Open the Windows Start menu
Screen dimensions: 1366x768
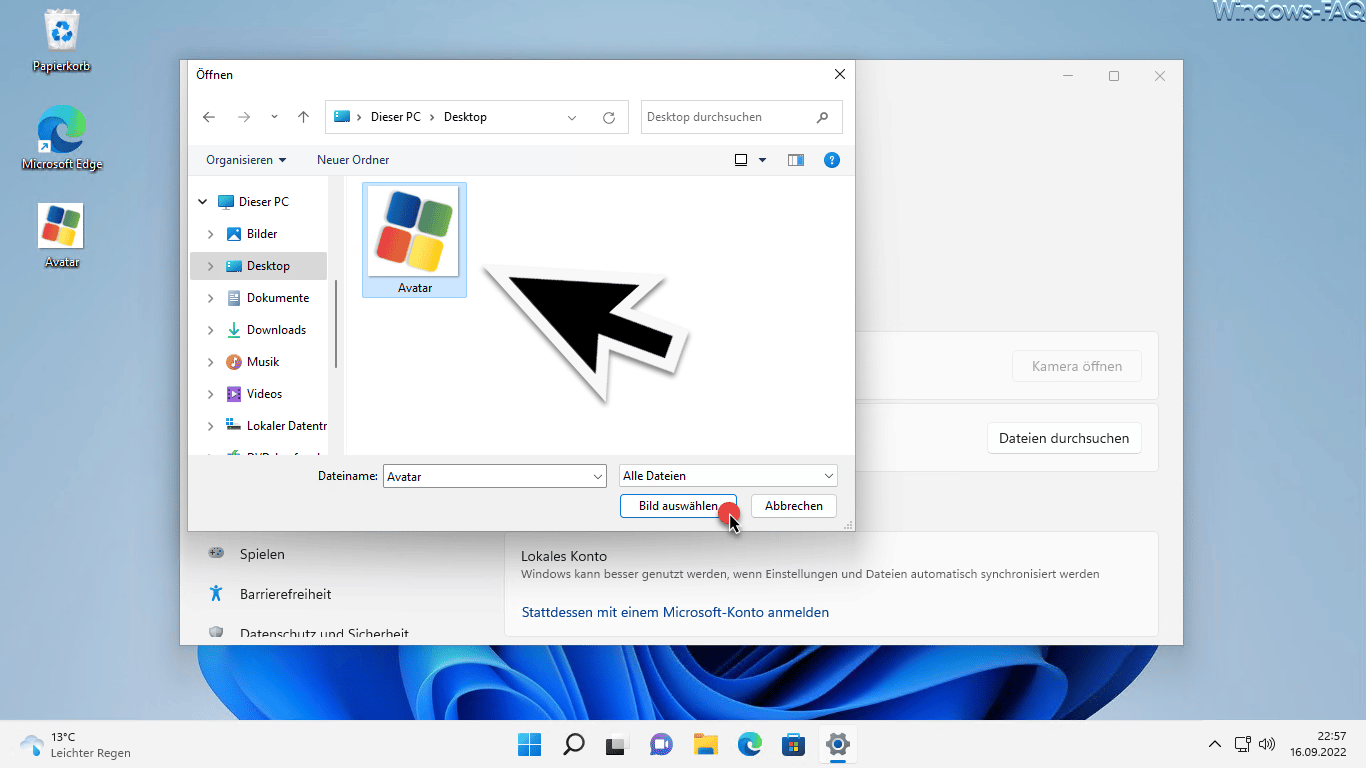(x=529, y=744)
